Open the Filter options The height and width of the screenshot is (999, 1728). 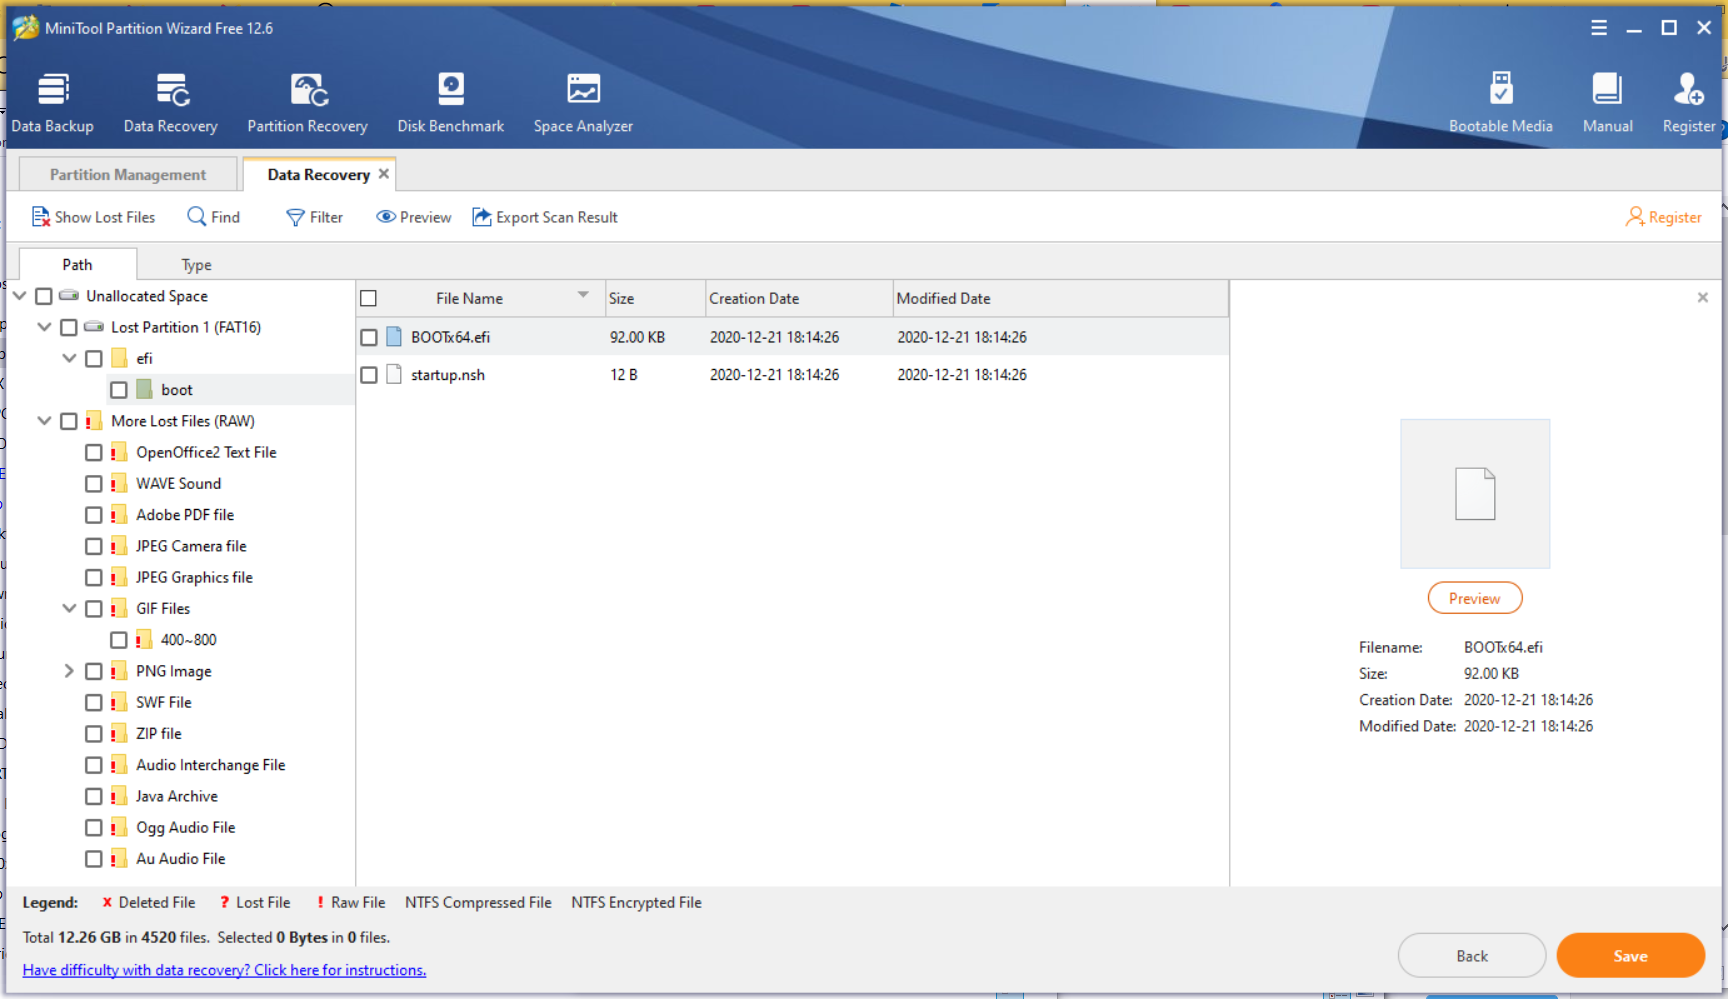pos(314,217)
